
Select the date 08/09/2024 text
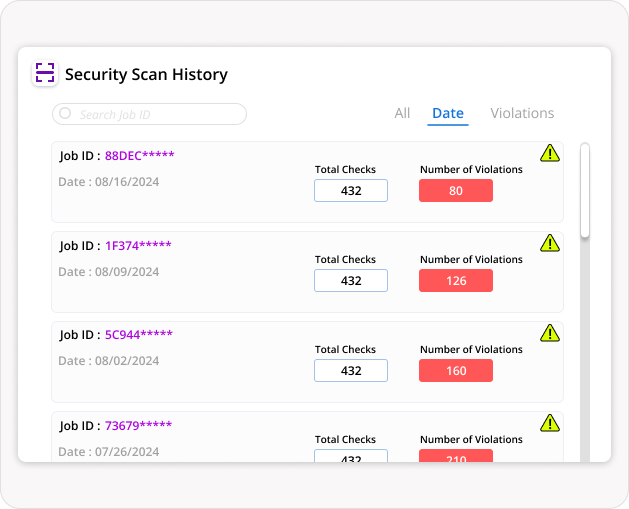point(127,272)
